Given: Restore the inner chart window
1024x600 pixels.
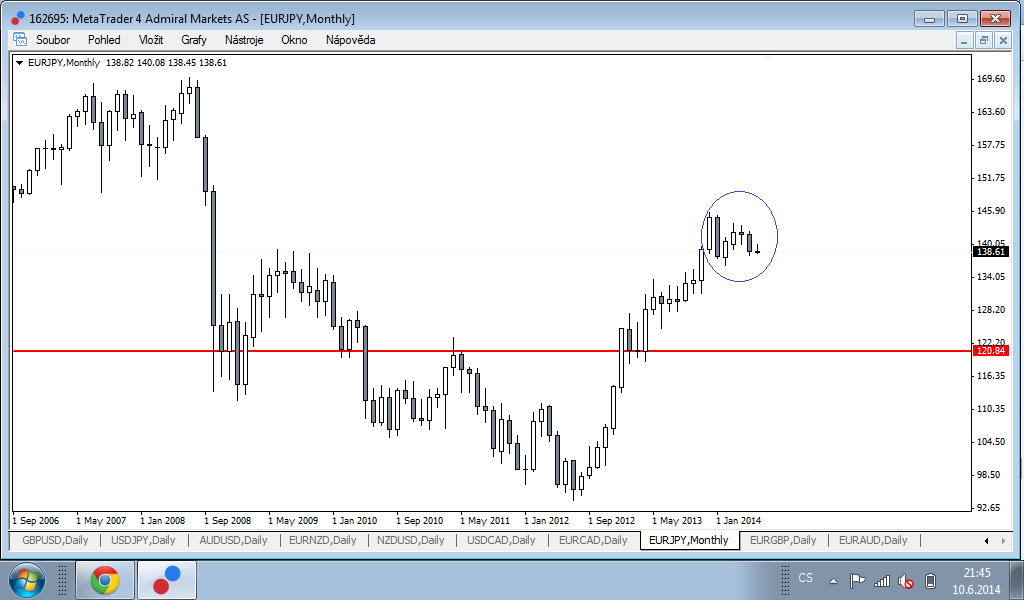Looking at the screenshot, I should point(984,40).
